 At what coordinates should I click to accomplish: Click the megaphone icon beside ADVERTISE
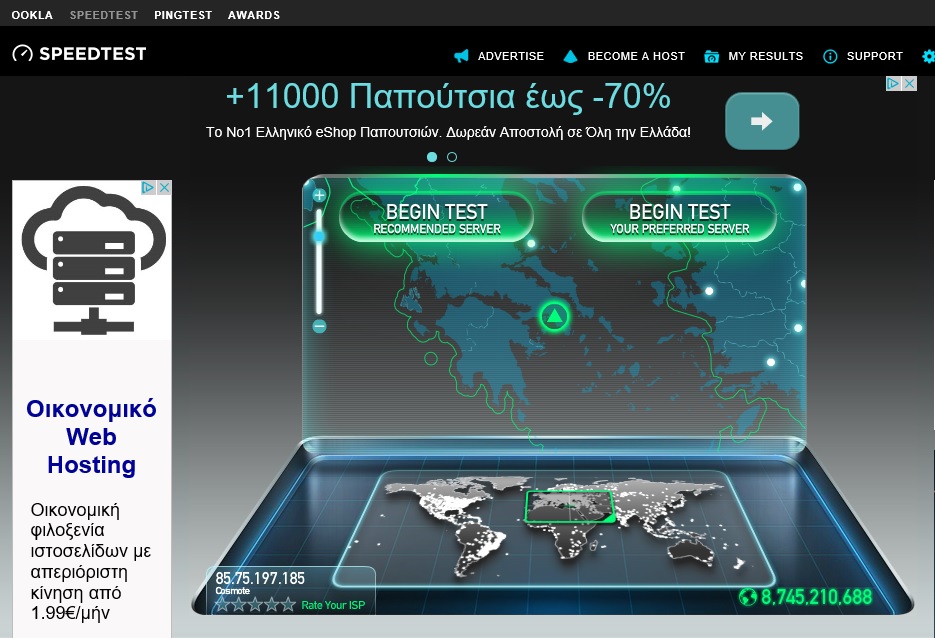coord(459,56)
